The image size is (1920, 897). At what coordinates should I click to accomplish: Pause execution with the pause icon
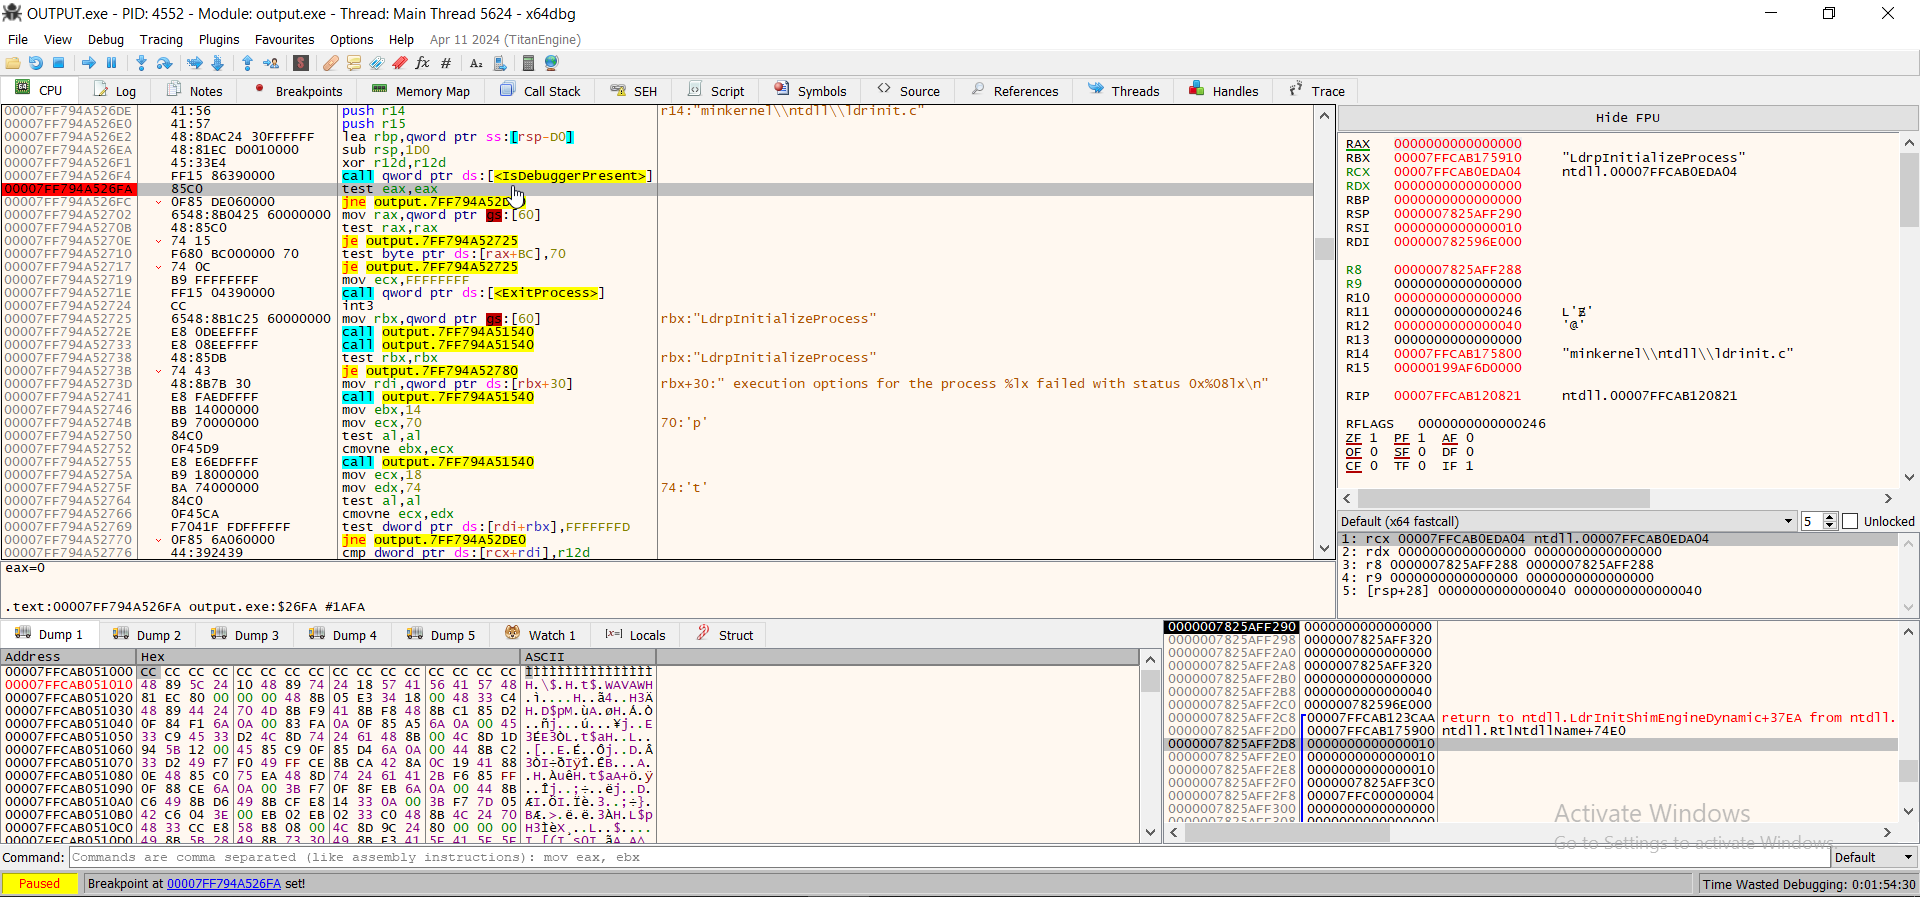tap(112, 63)
